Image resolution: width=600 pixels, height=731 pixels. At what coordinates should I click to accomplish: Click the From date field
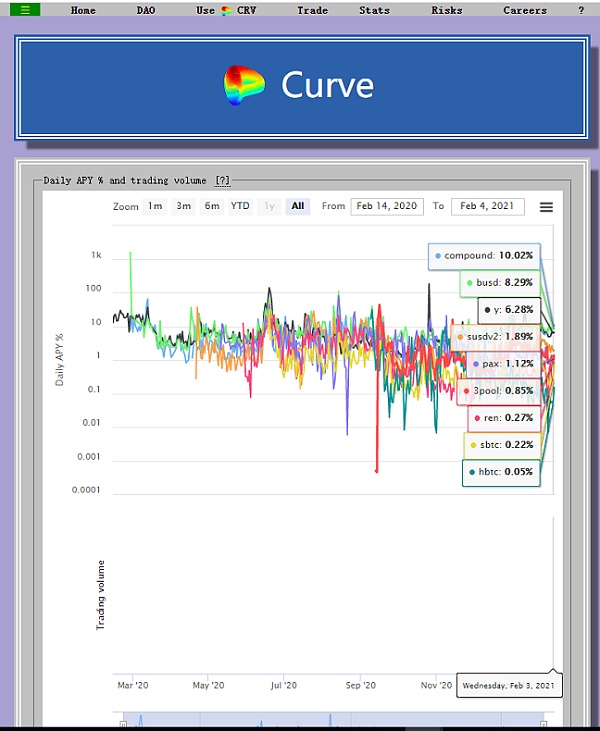point(387,206)
